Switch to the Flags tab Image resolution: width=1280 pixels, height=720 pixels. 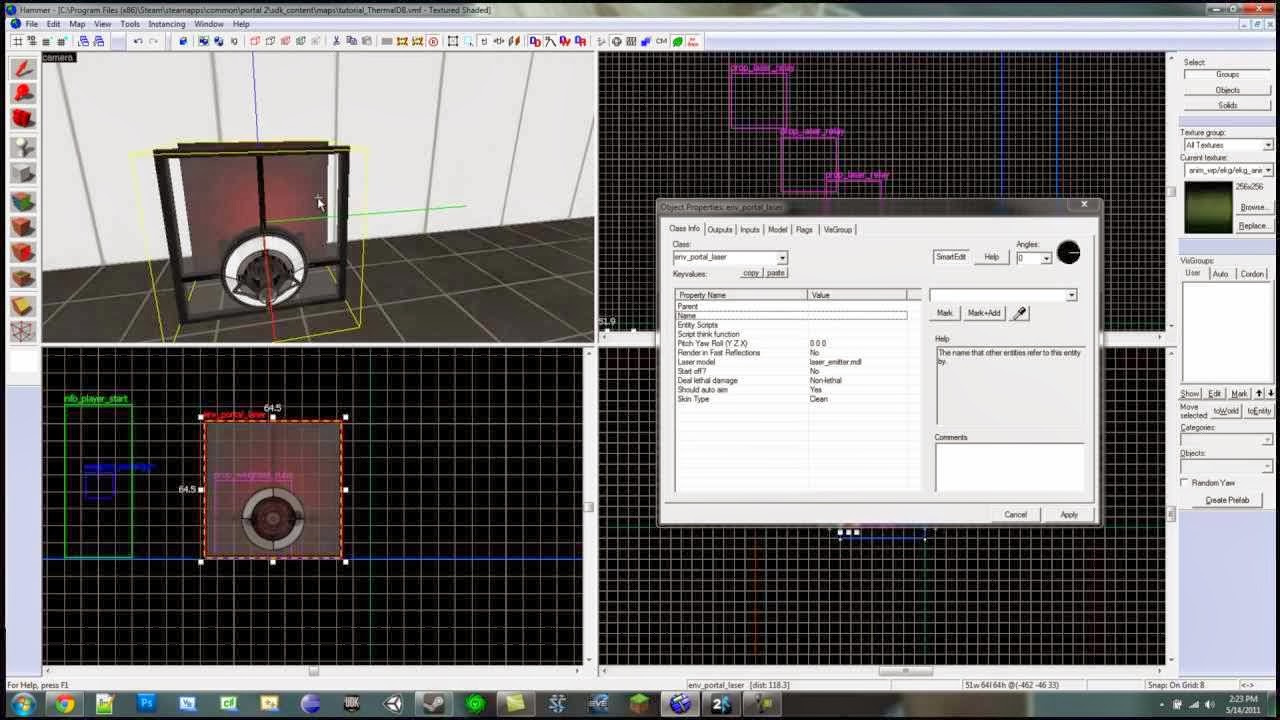pyautogui.click(x=804, y=230)
